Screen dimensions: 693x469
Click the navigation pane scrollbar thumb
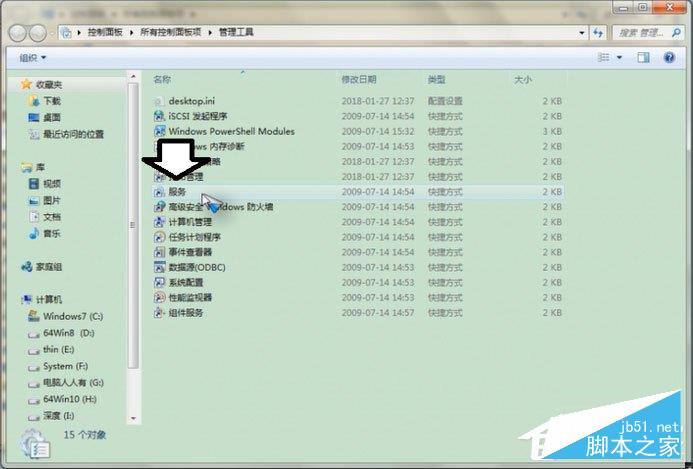(x=133, y=225)
